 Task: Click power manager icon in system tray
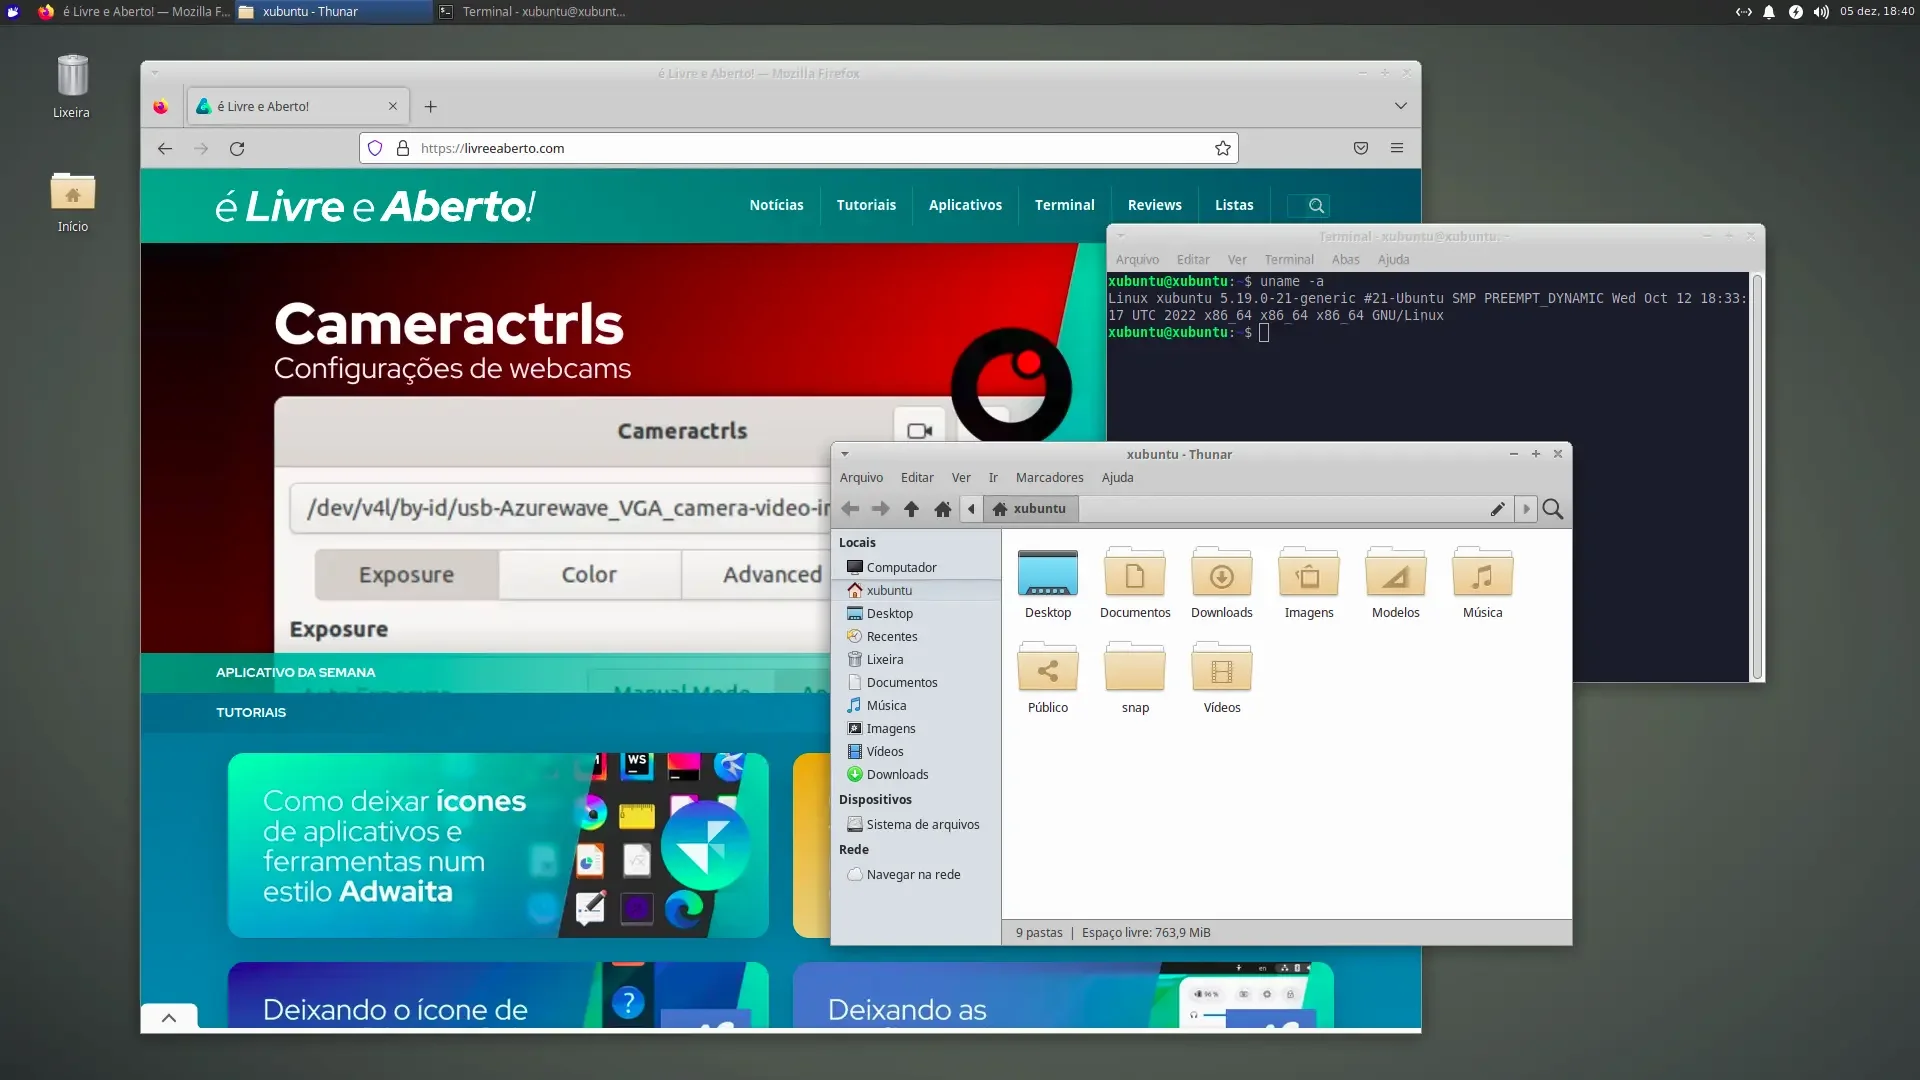coord(1795,12)
